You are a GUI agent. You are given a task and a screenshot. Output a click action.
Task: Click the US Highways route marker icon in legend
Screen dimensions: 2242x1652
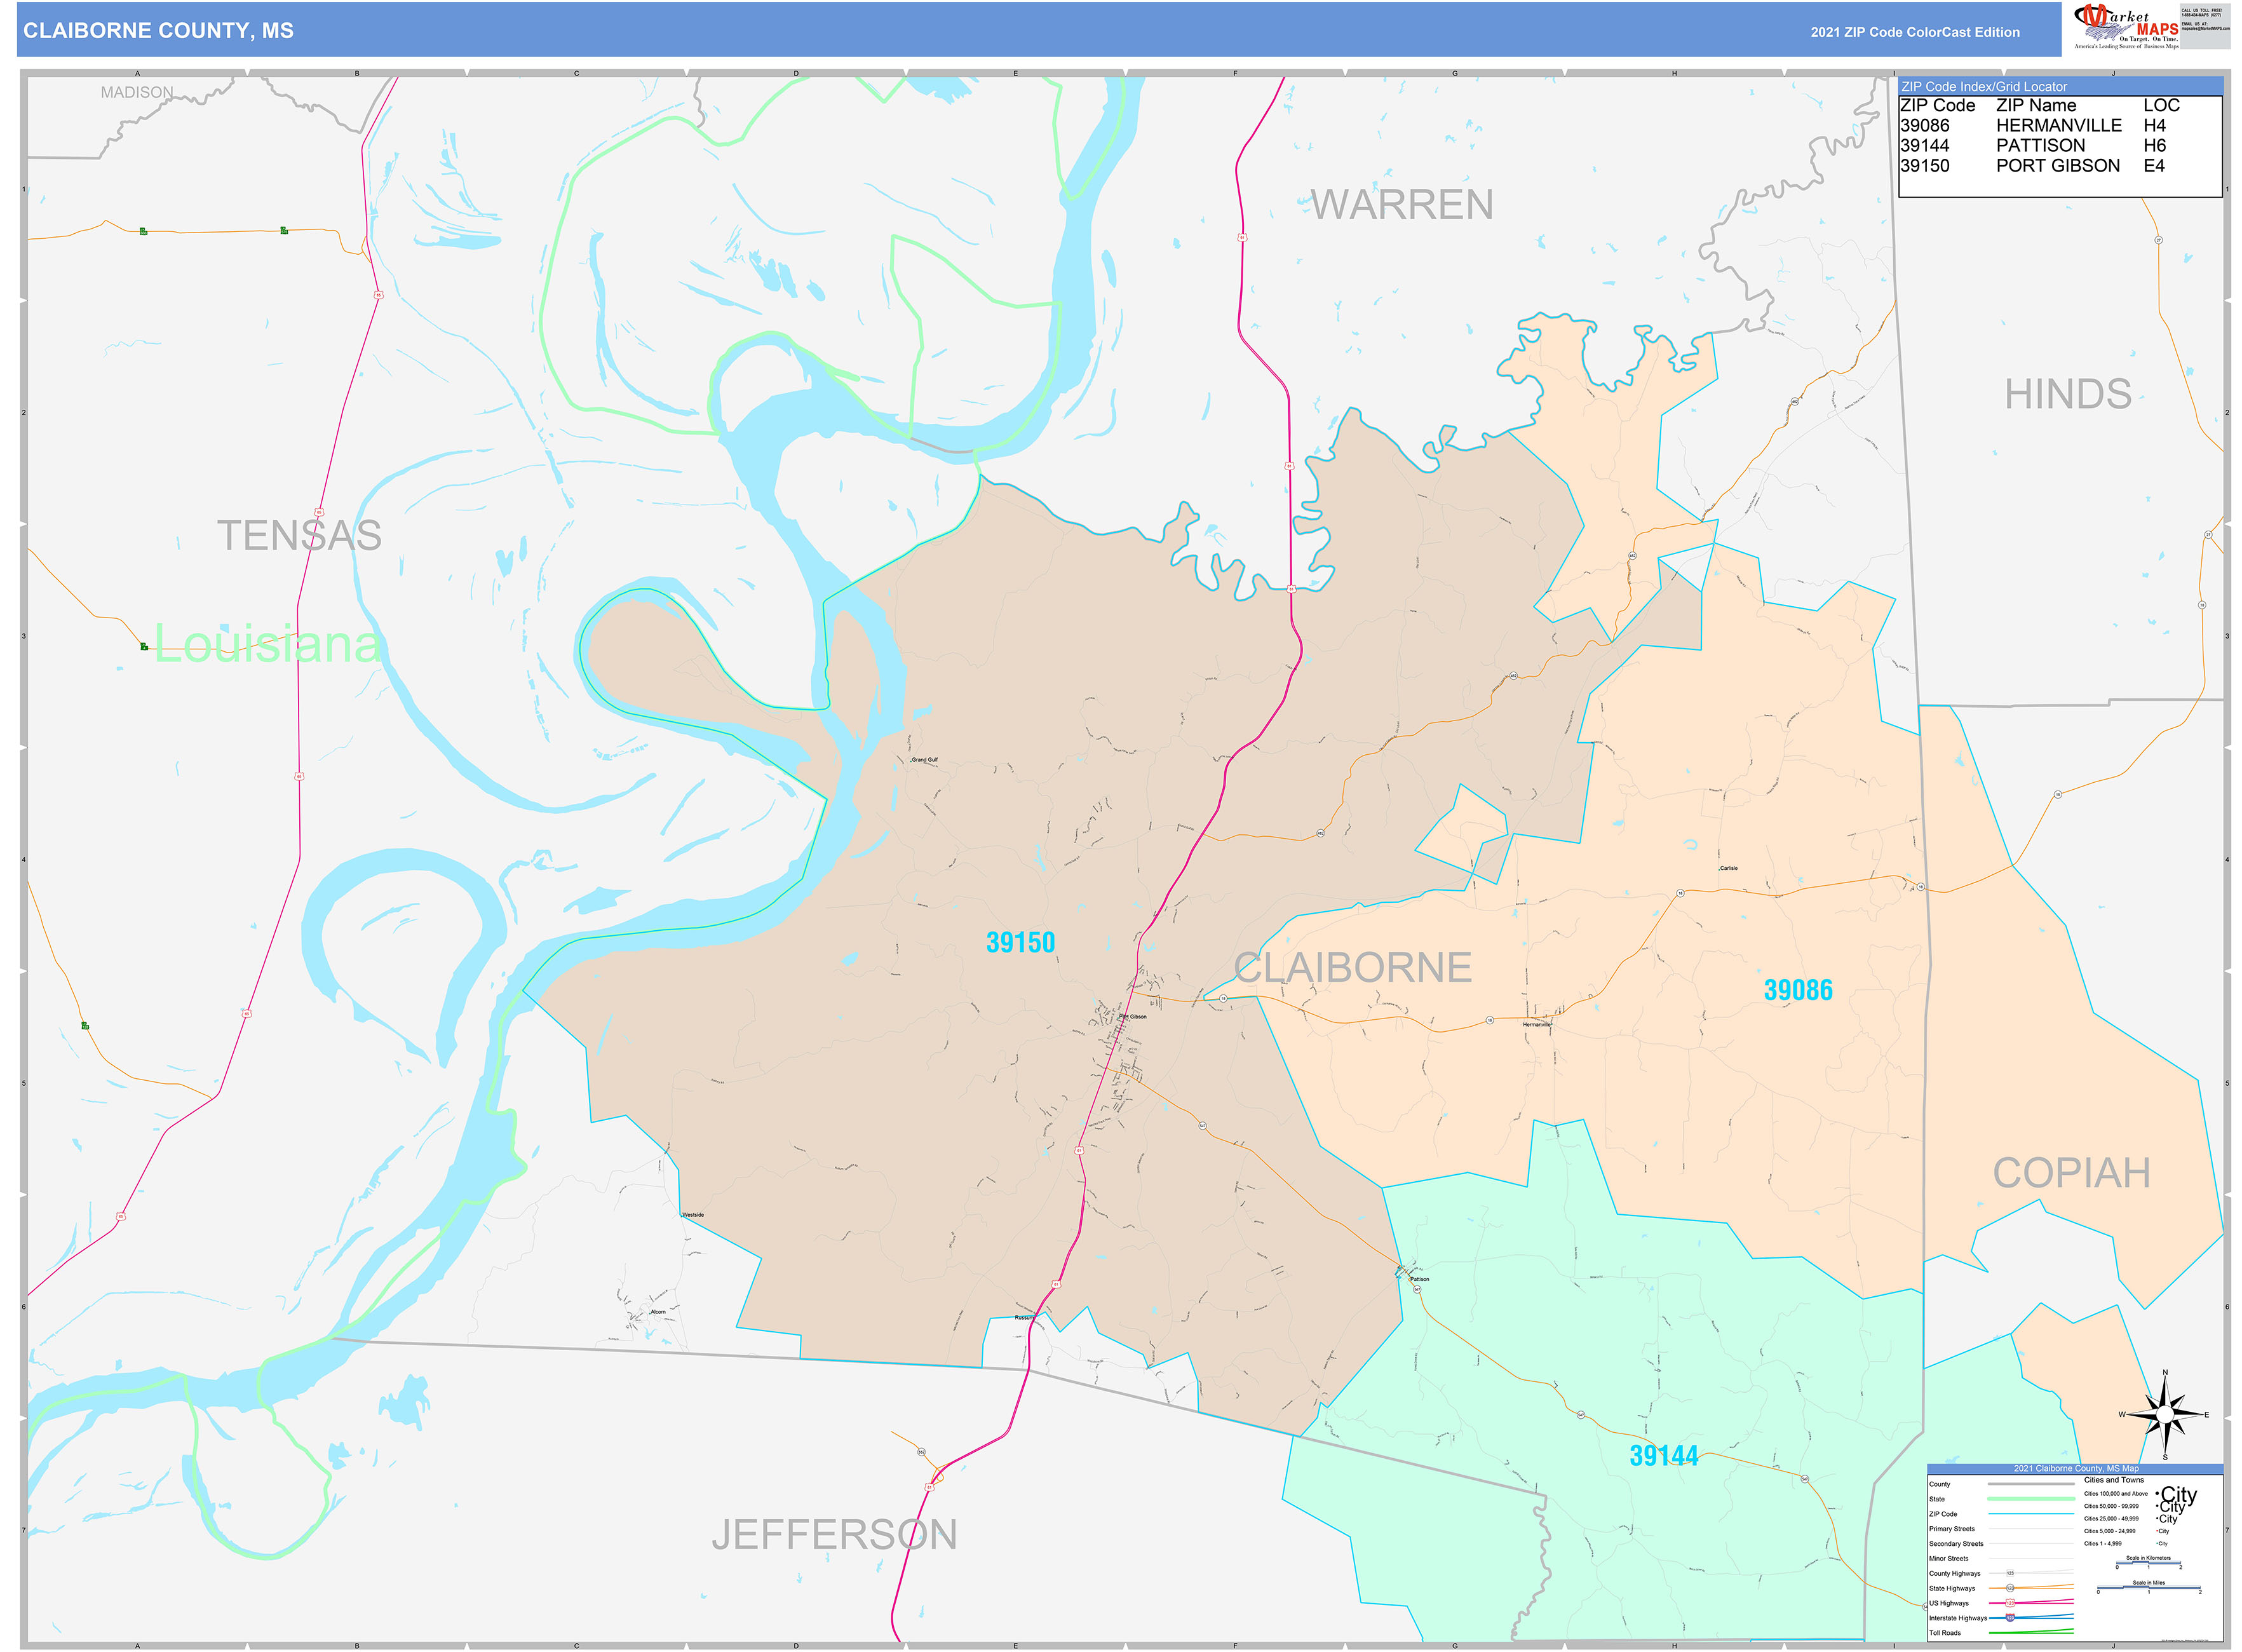[2010, 1603]
